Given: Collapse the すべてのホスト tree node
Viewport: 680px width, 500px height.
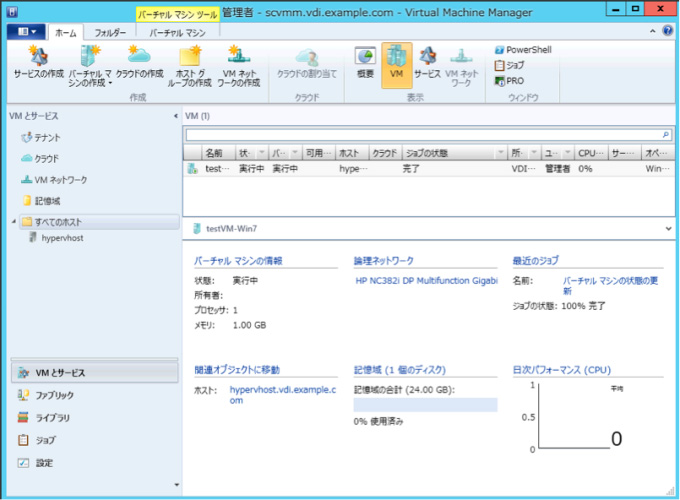Looking at the screenshot, I should tap(12, 221).
